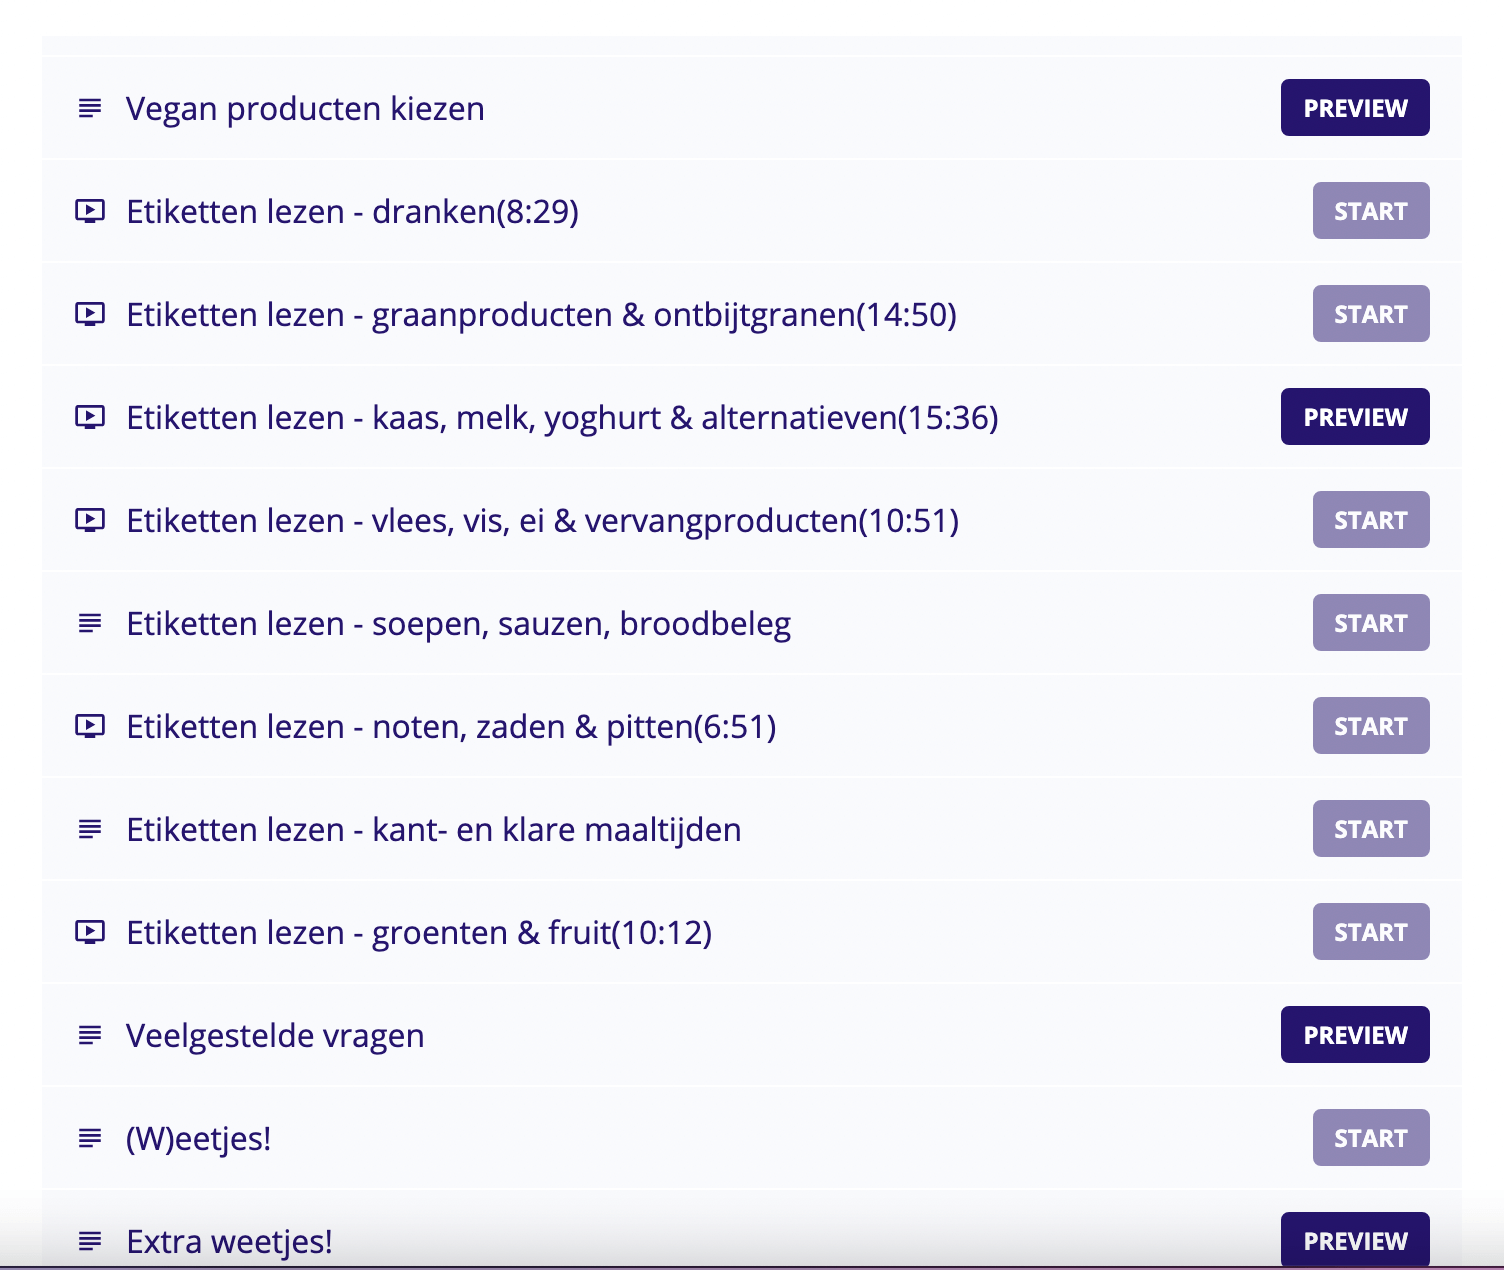The width and height of the screenshot is (1504, 1270).
Task: Preview the Veelgestelde vragen page
Action: coord(1355,1035)
